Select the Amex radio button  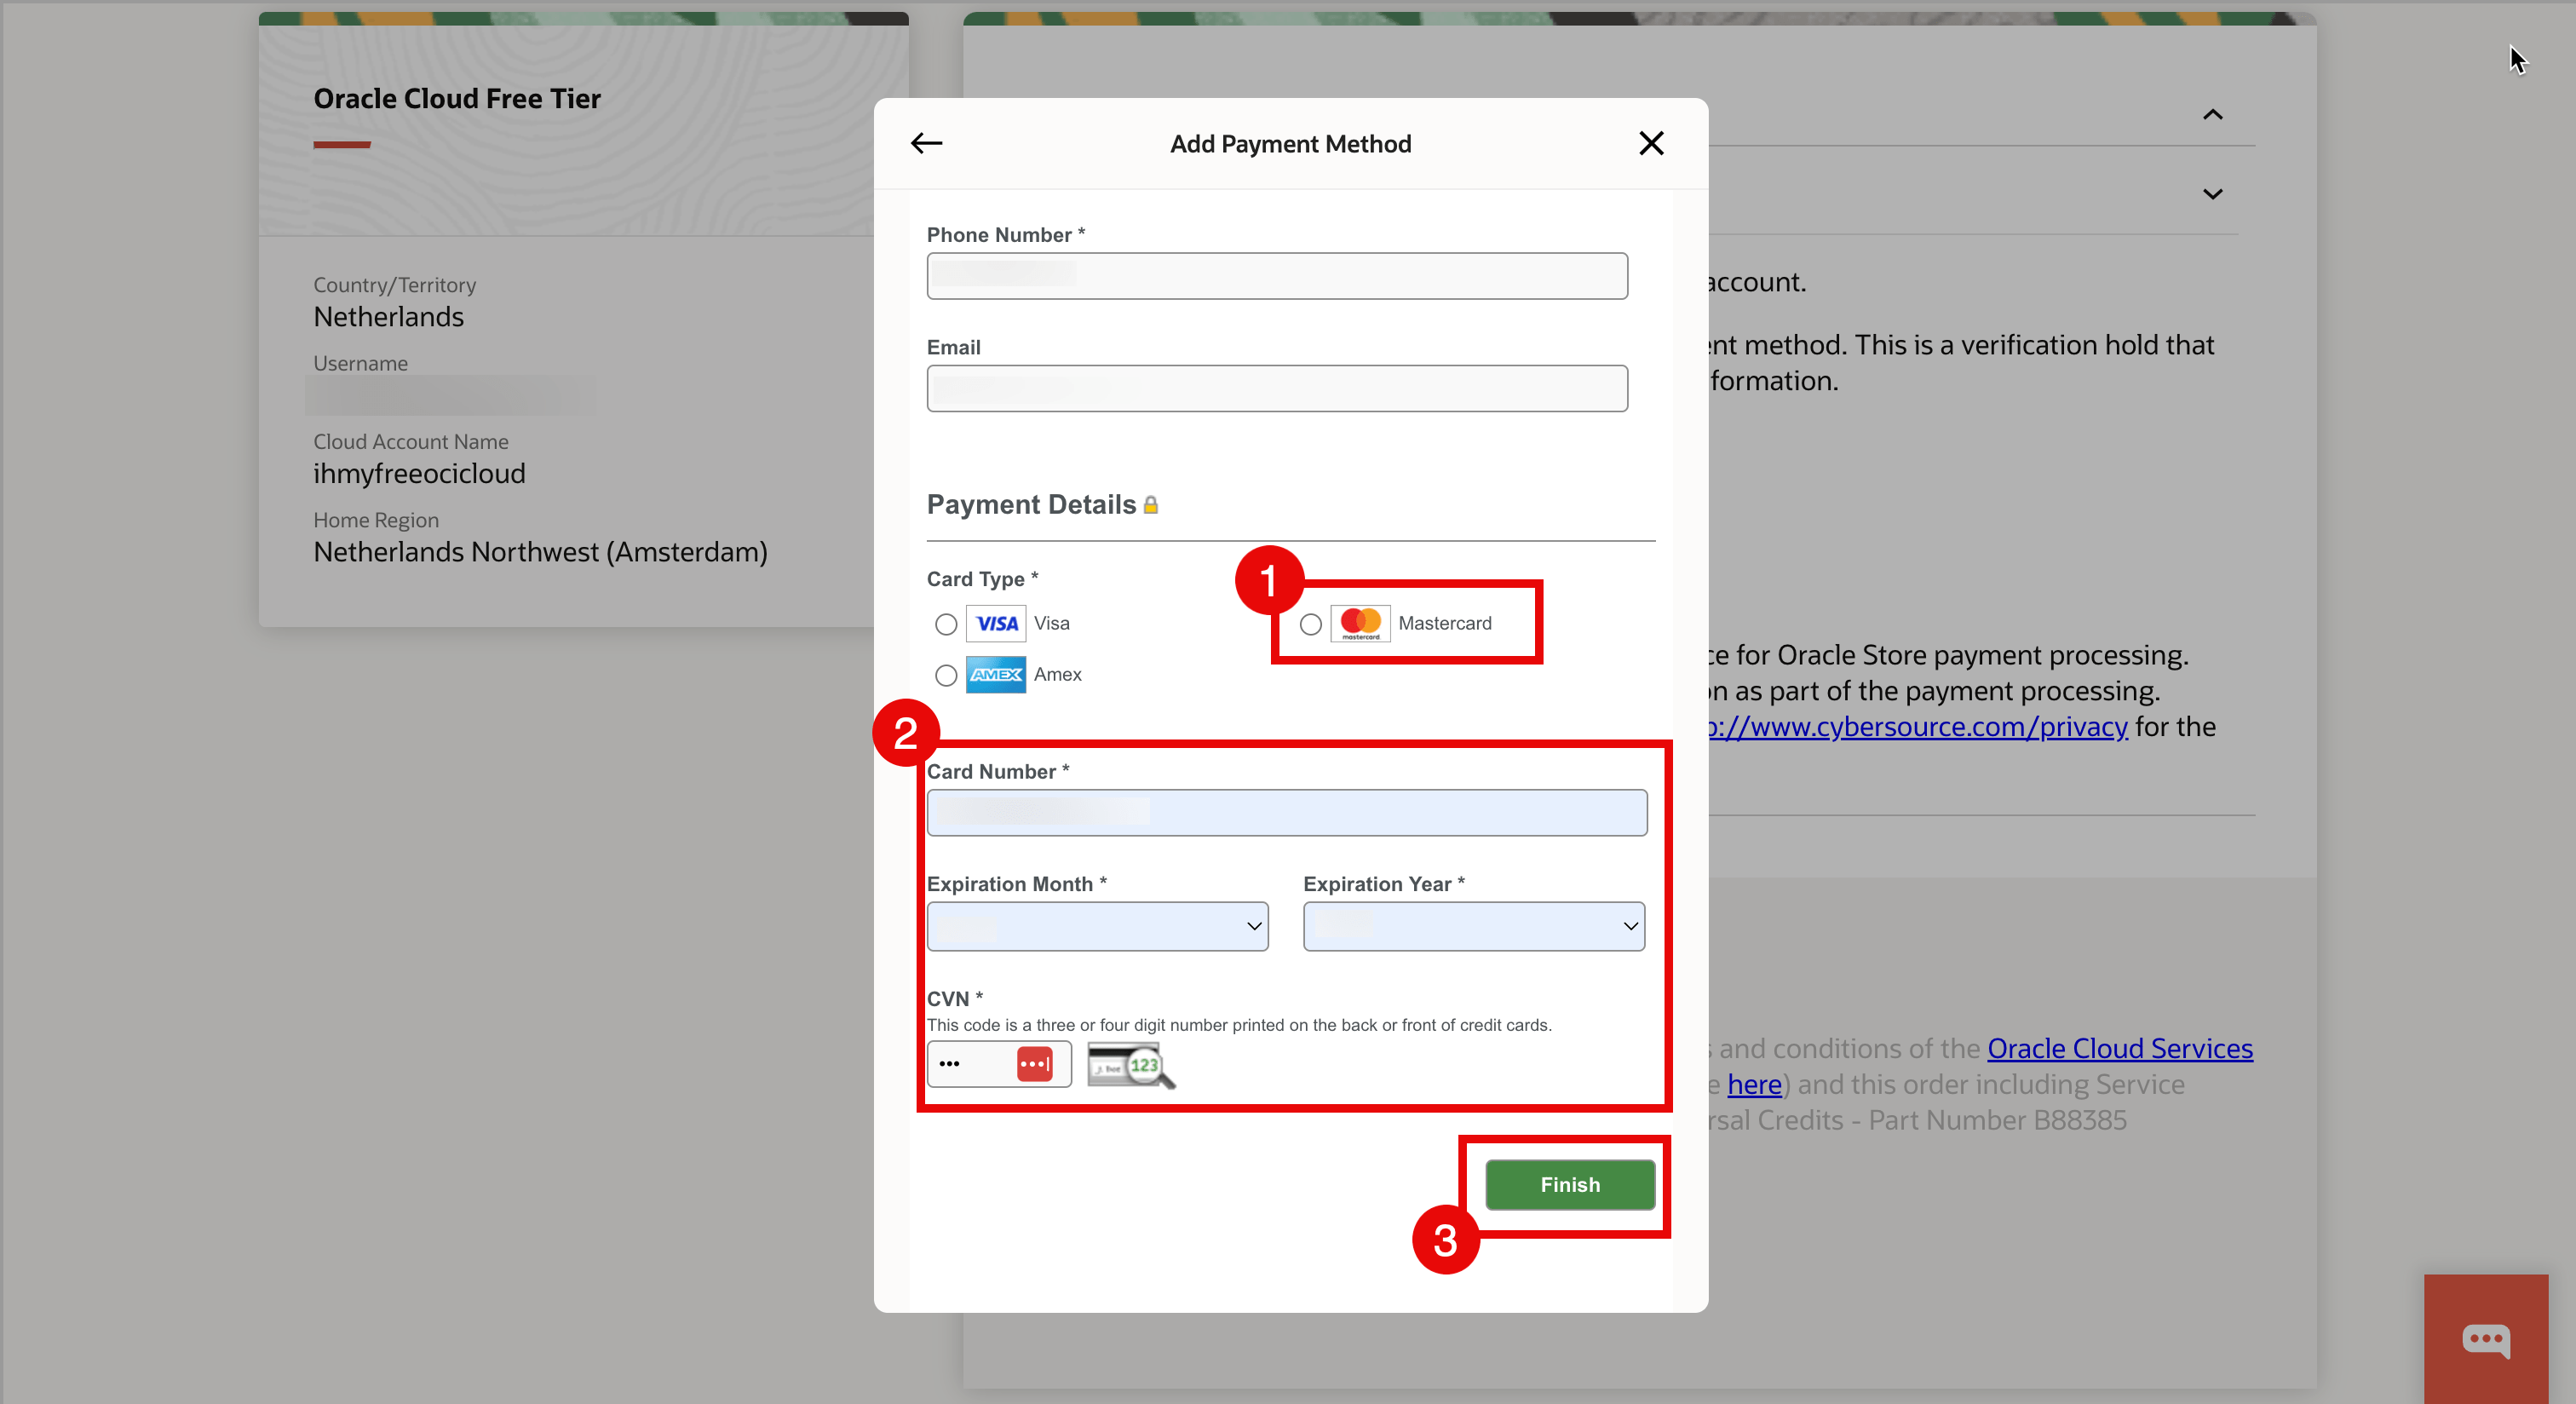tap(945, 676)
